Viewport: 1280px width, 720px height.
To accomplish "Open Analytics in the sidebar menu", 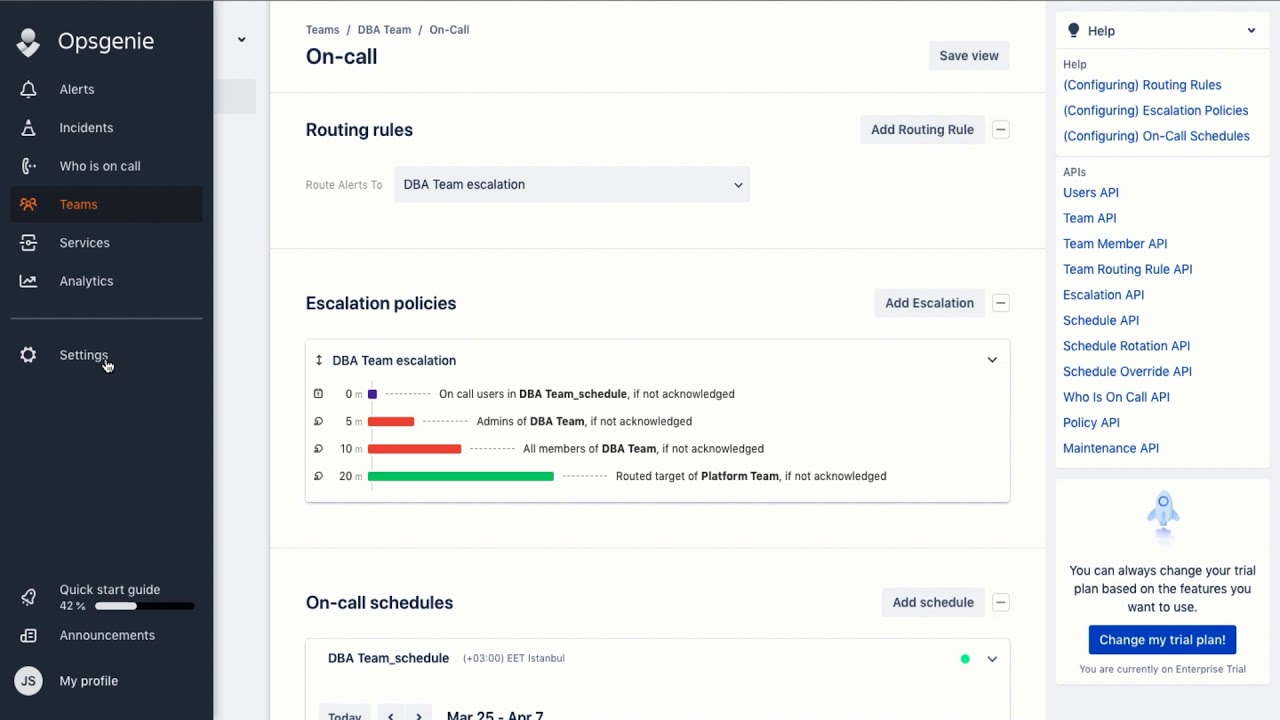I will coord(86,281).
